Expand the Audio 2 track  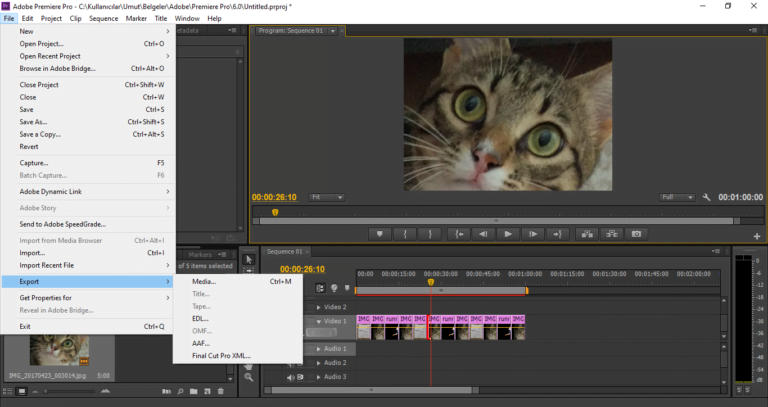pyautogui.click(x=318, y=363)
